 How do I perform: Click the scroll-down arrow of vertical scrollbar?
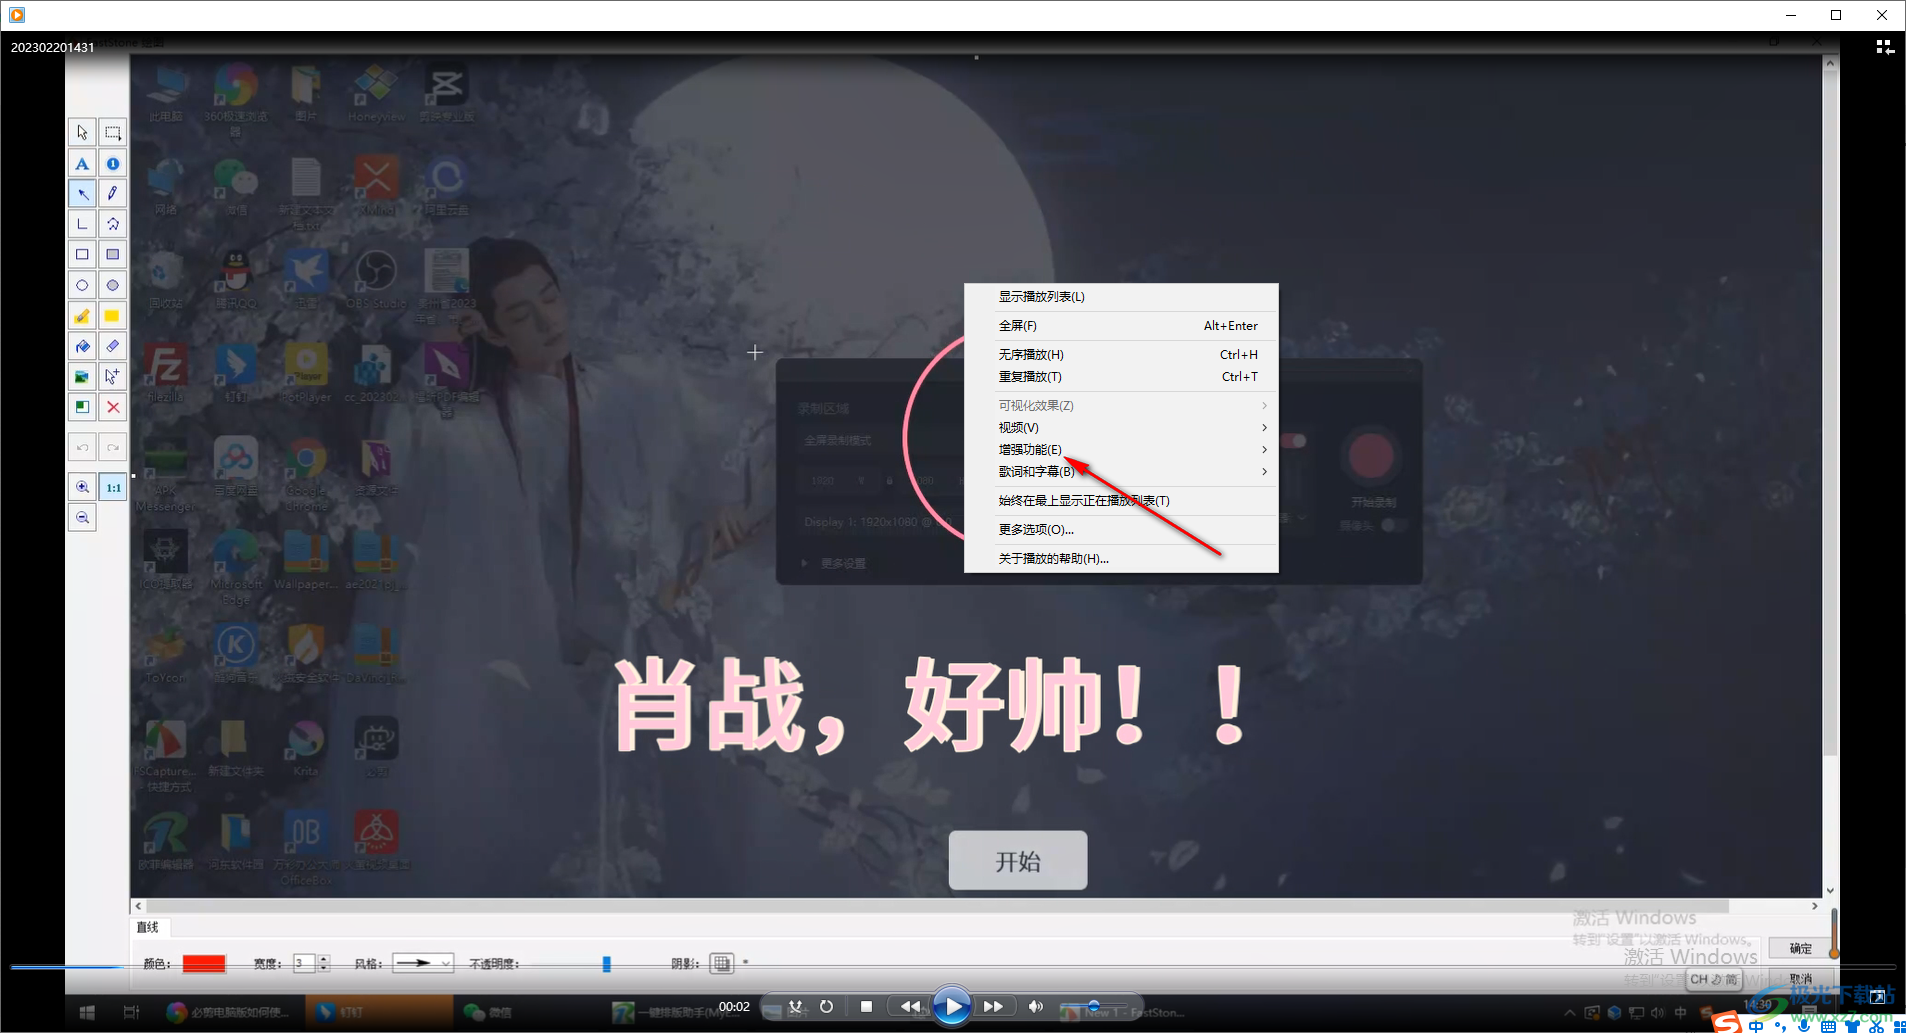coord(1830,890)
